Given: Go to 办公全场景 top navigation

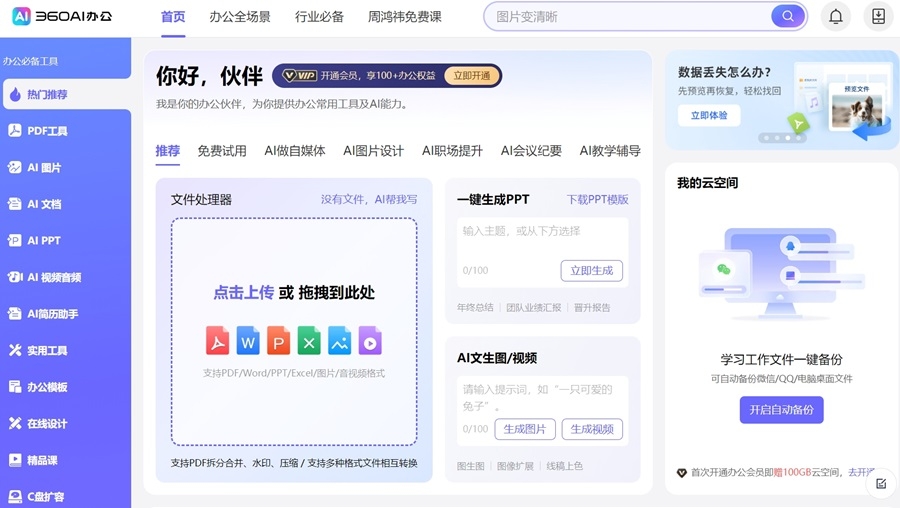Looking at the screenshot, I should [240, 17].
